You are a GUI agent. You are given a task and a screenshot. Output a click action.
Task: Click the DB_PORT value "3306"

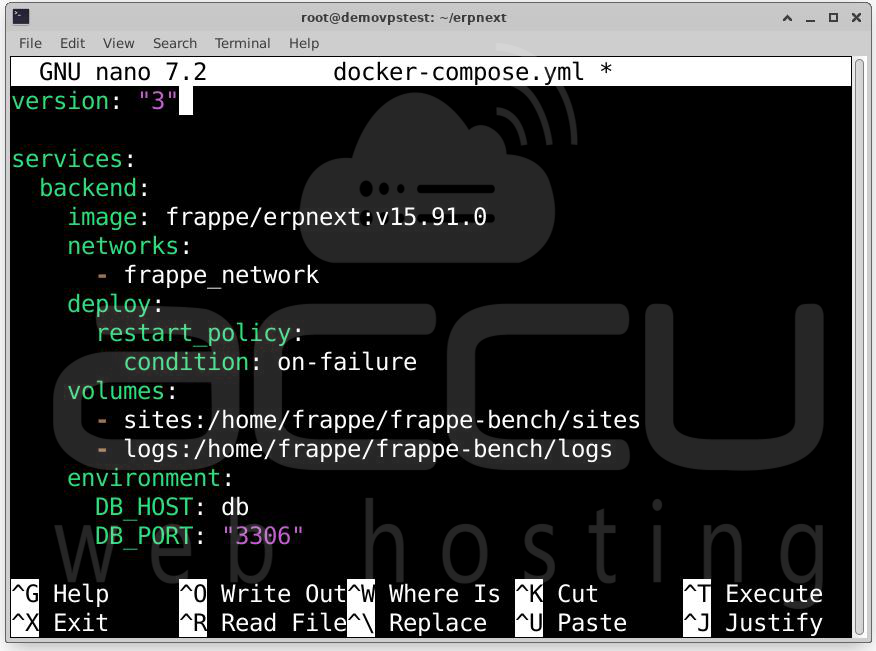pos(263,536)
